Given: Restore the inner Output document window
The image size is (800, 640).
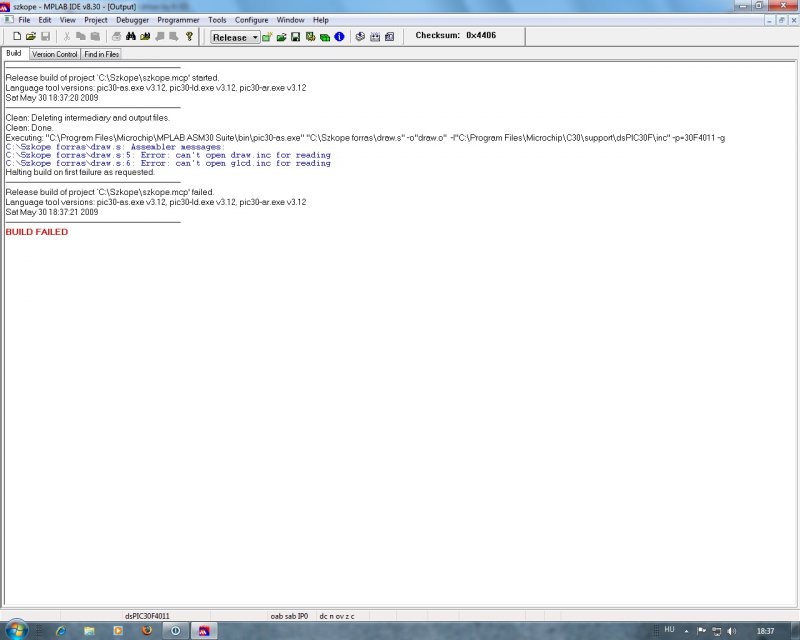Looking at the screenshot, I should pyautogui.click(x=782, y=20).
